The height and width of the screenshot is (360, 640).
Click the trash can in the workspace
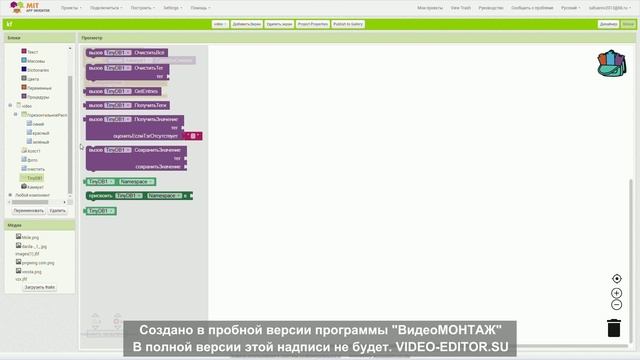pos(614,328)
